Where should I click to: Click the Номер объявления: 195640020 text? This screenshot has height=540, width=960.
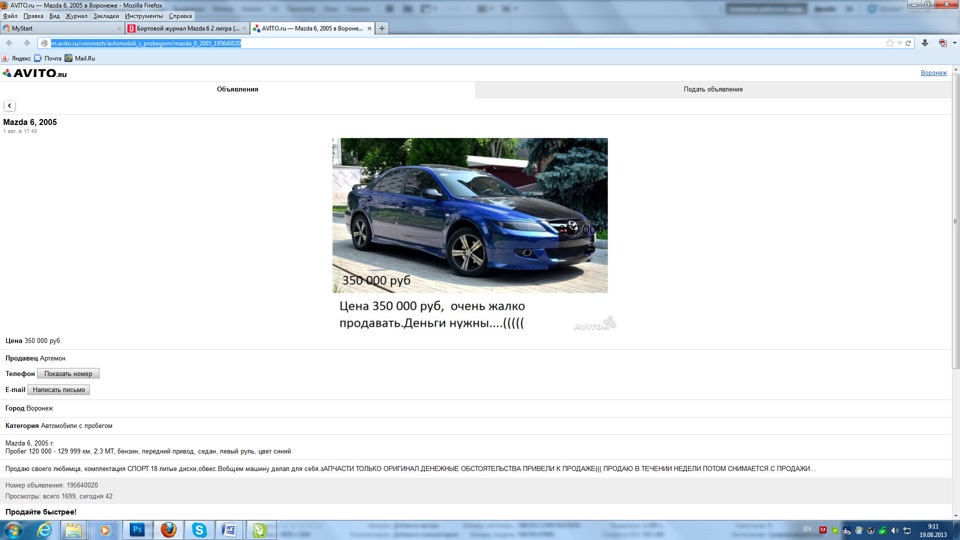51,486
